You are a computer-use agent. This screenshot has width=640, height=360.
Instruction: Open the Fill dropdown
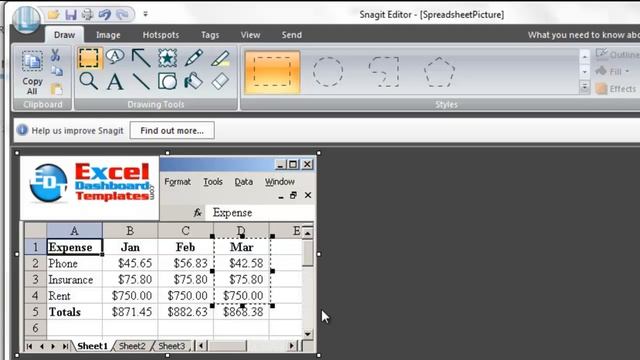click(x=613, y=71)
